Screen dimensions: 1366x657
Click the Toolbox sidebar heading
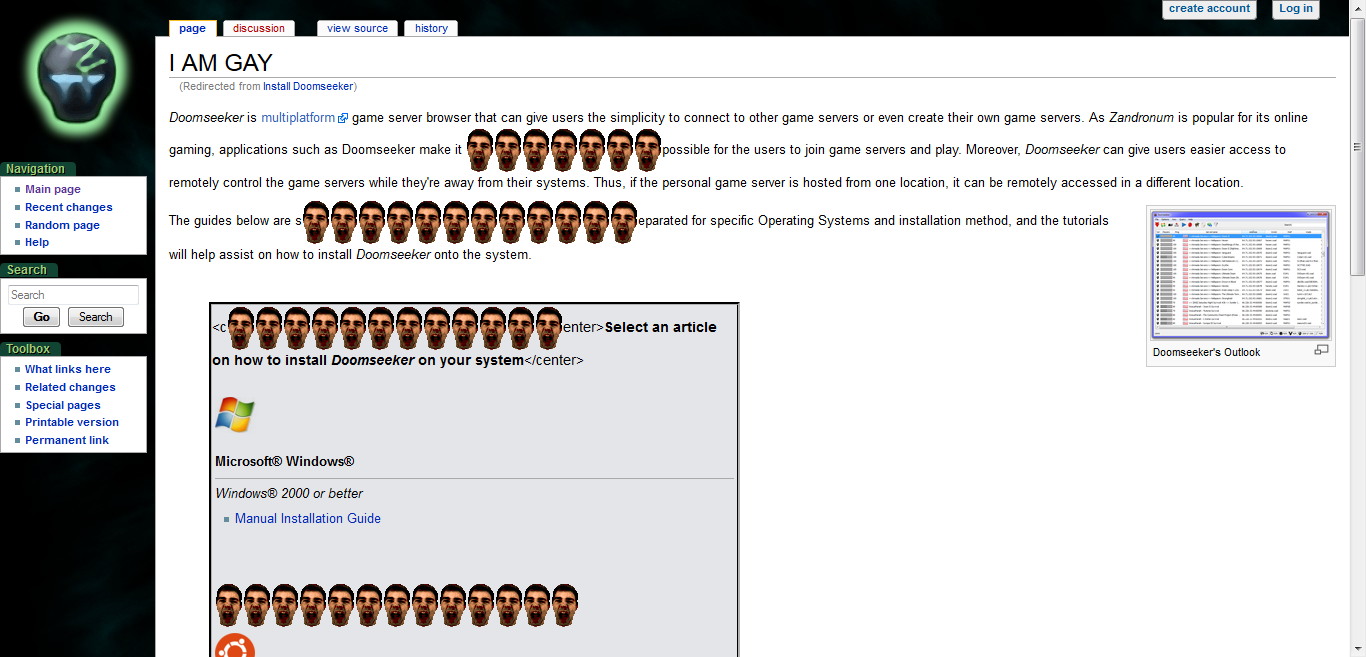pyautogui.click(x=28, y=349)
